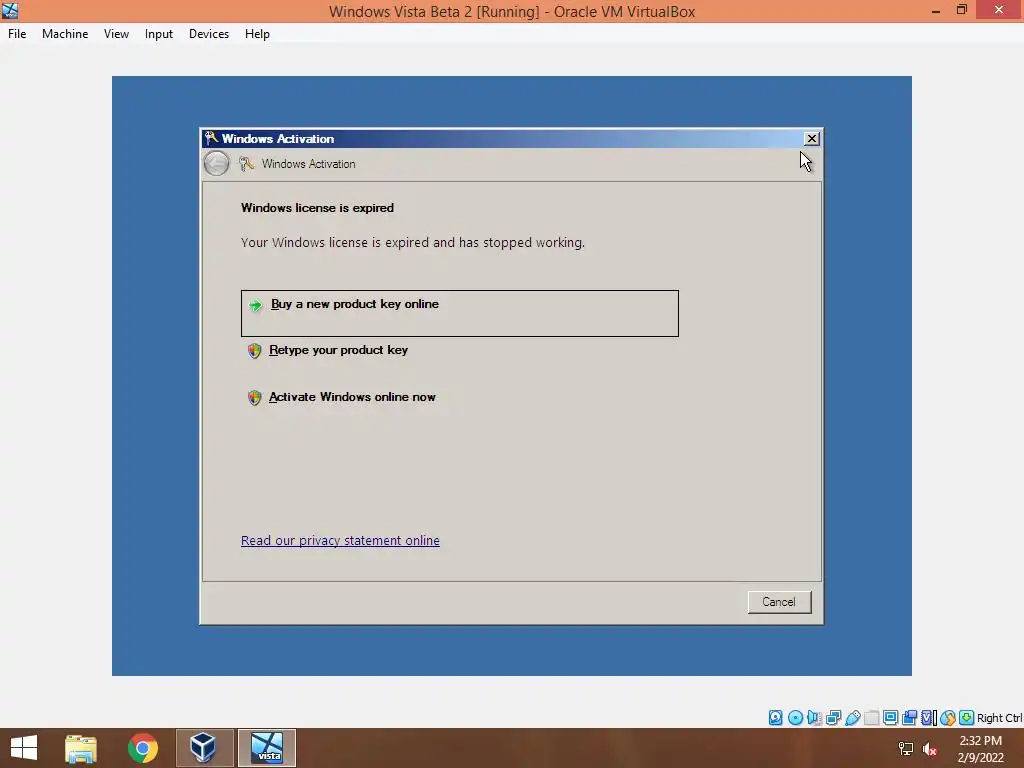Open the File menu
The image size is (1024, 768).
click(x=17, y=34)
